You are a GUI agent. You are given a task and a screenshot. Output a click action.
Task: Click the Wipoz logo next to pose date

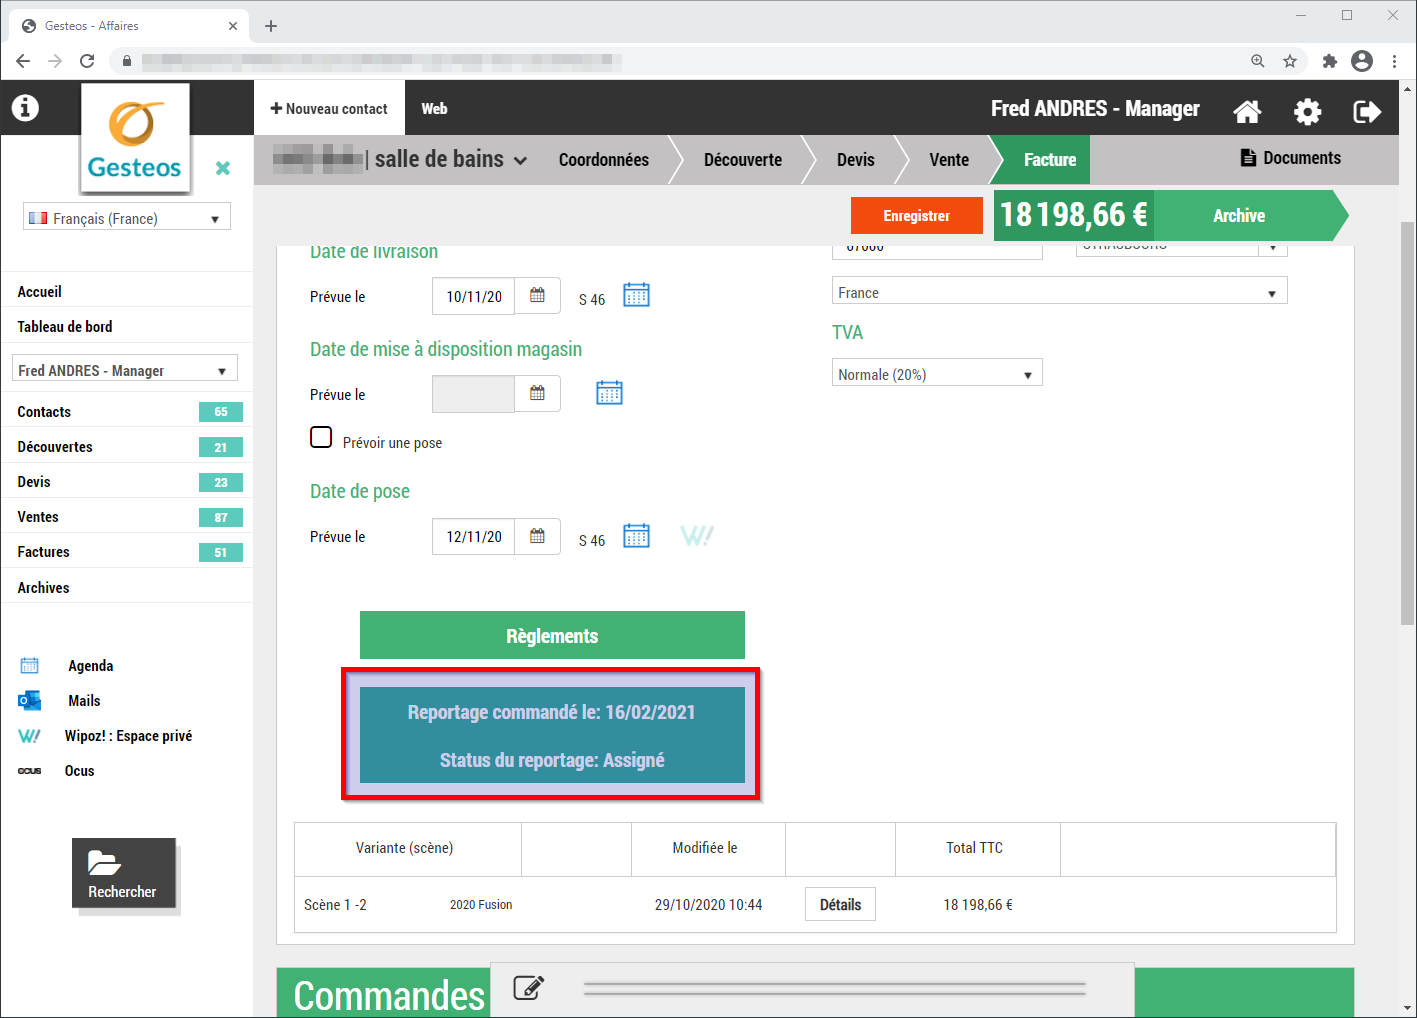(697, 536)
